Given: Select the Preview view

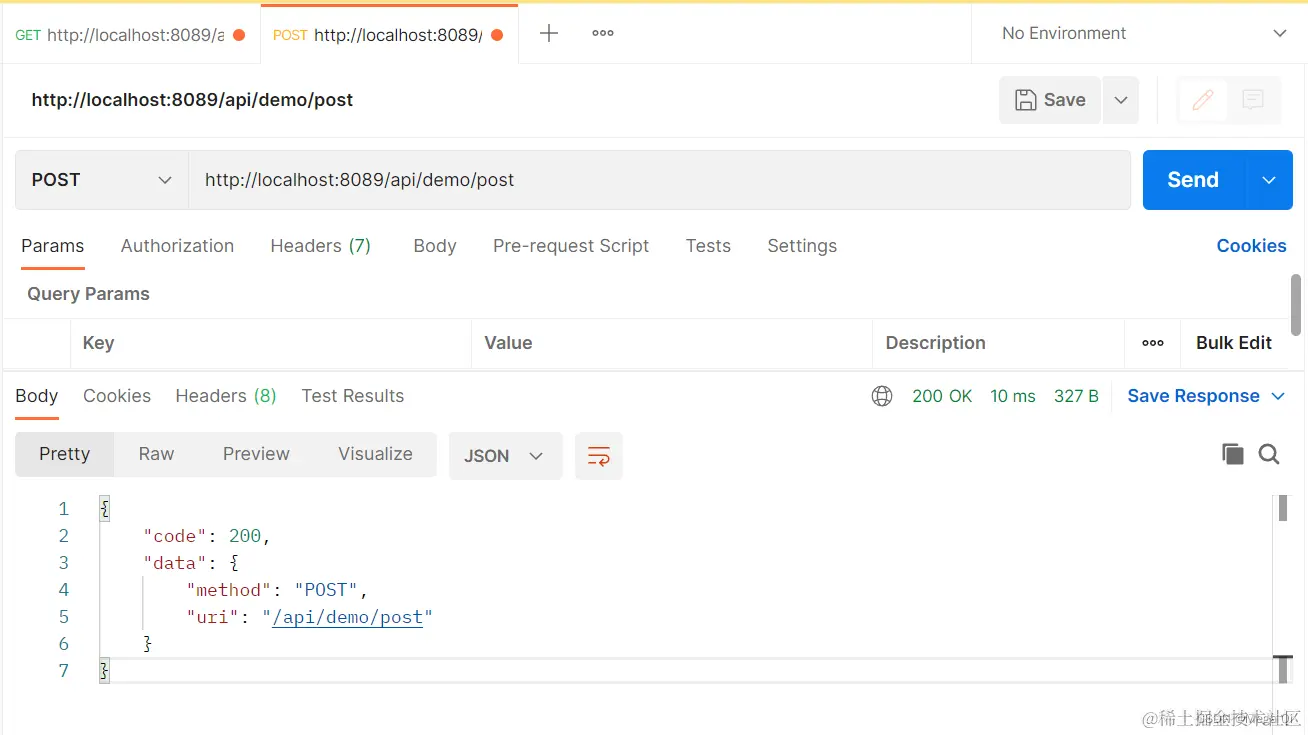Looking at the screenshot, I should coord(256,454).
